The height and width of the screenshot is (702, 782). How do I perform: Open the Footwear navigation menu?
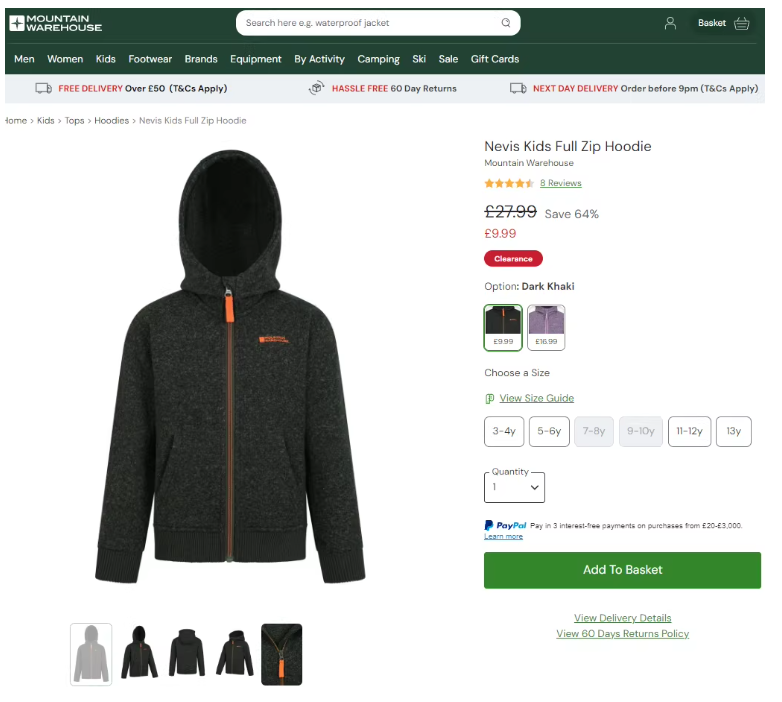click(150, 59)
